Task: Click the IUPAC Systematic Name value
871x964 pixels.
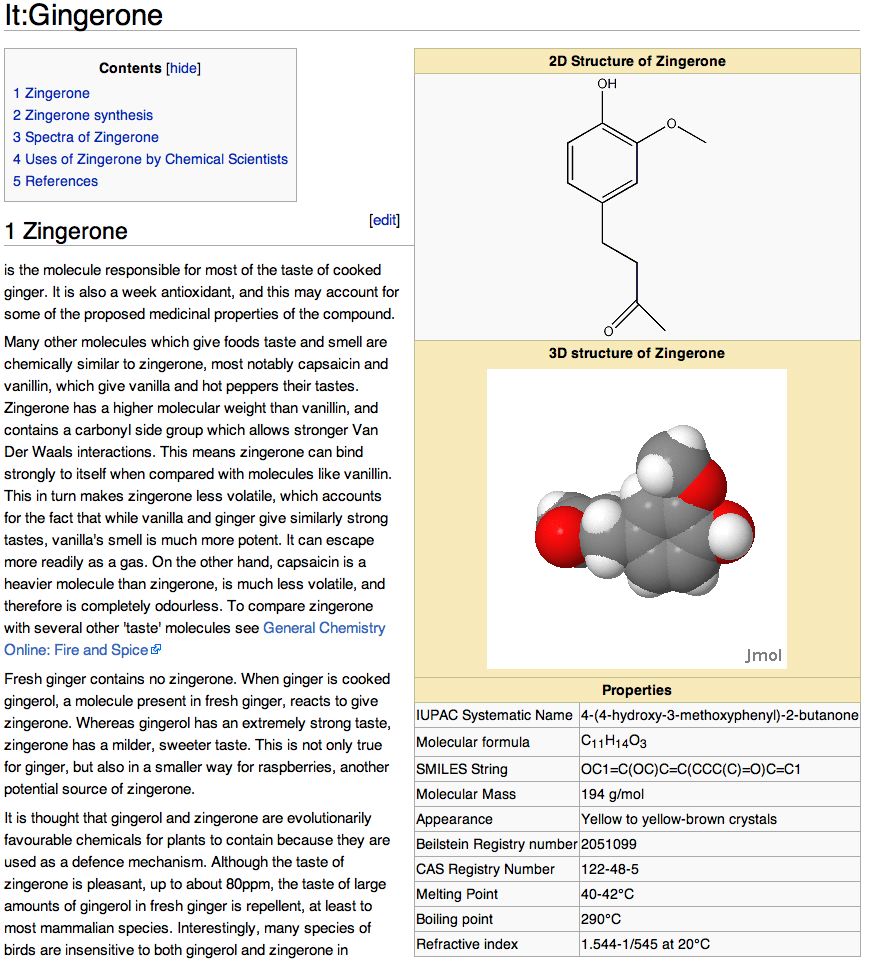Action: coord(718,715)
